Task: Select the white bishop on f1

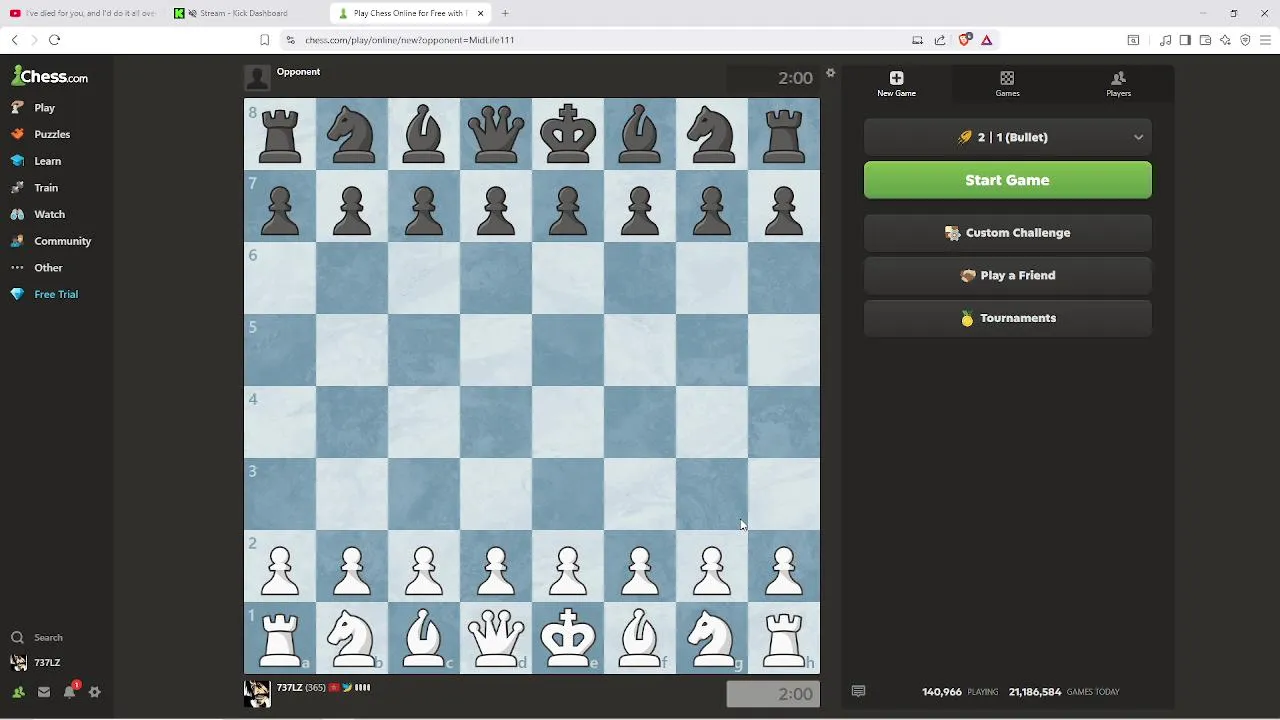Action: click(640, 638)
